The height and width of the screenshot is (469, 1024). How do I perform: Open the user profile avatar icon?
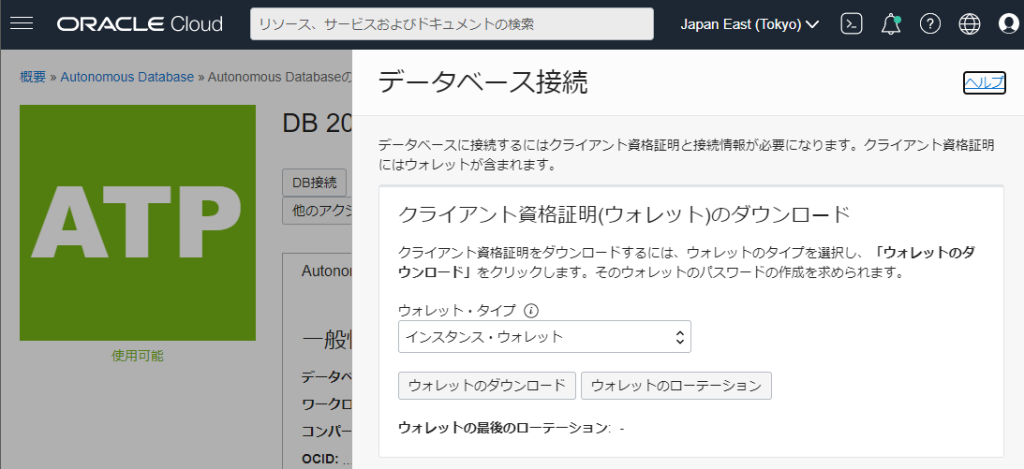(1009, 24)
